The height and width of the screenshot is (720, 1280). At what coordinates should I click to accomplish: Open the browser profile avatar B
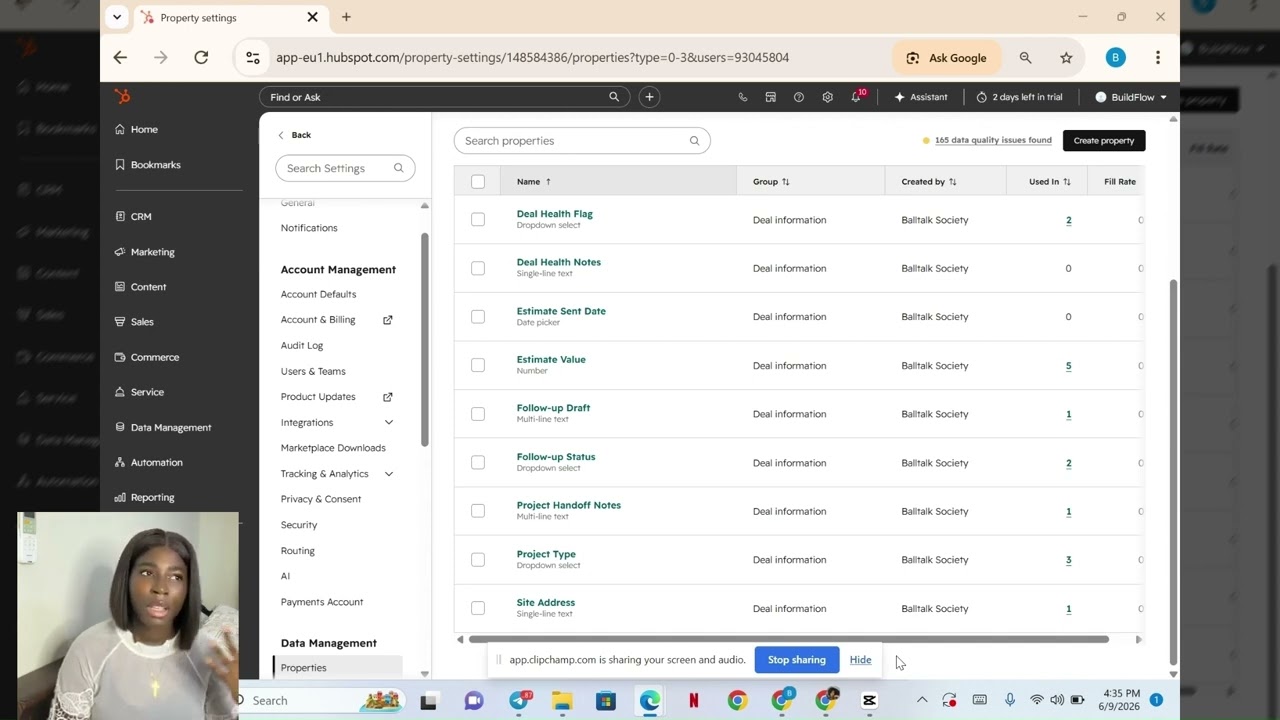click(1116, 58)
